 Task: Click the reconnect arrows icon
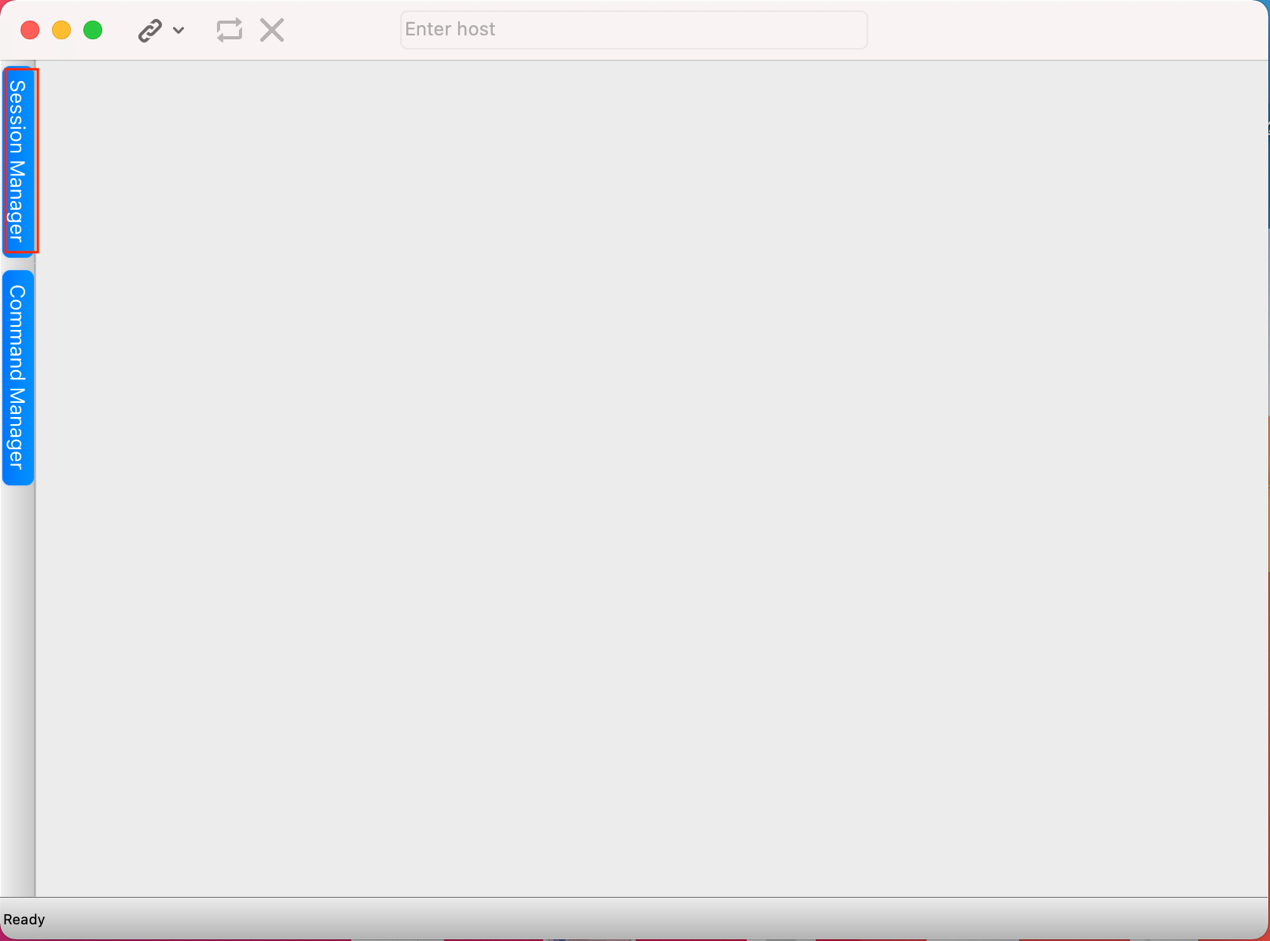pos(229,30)
